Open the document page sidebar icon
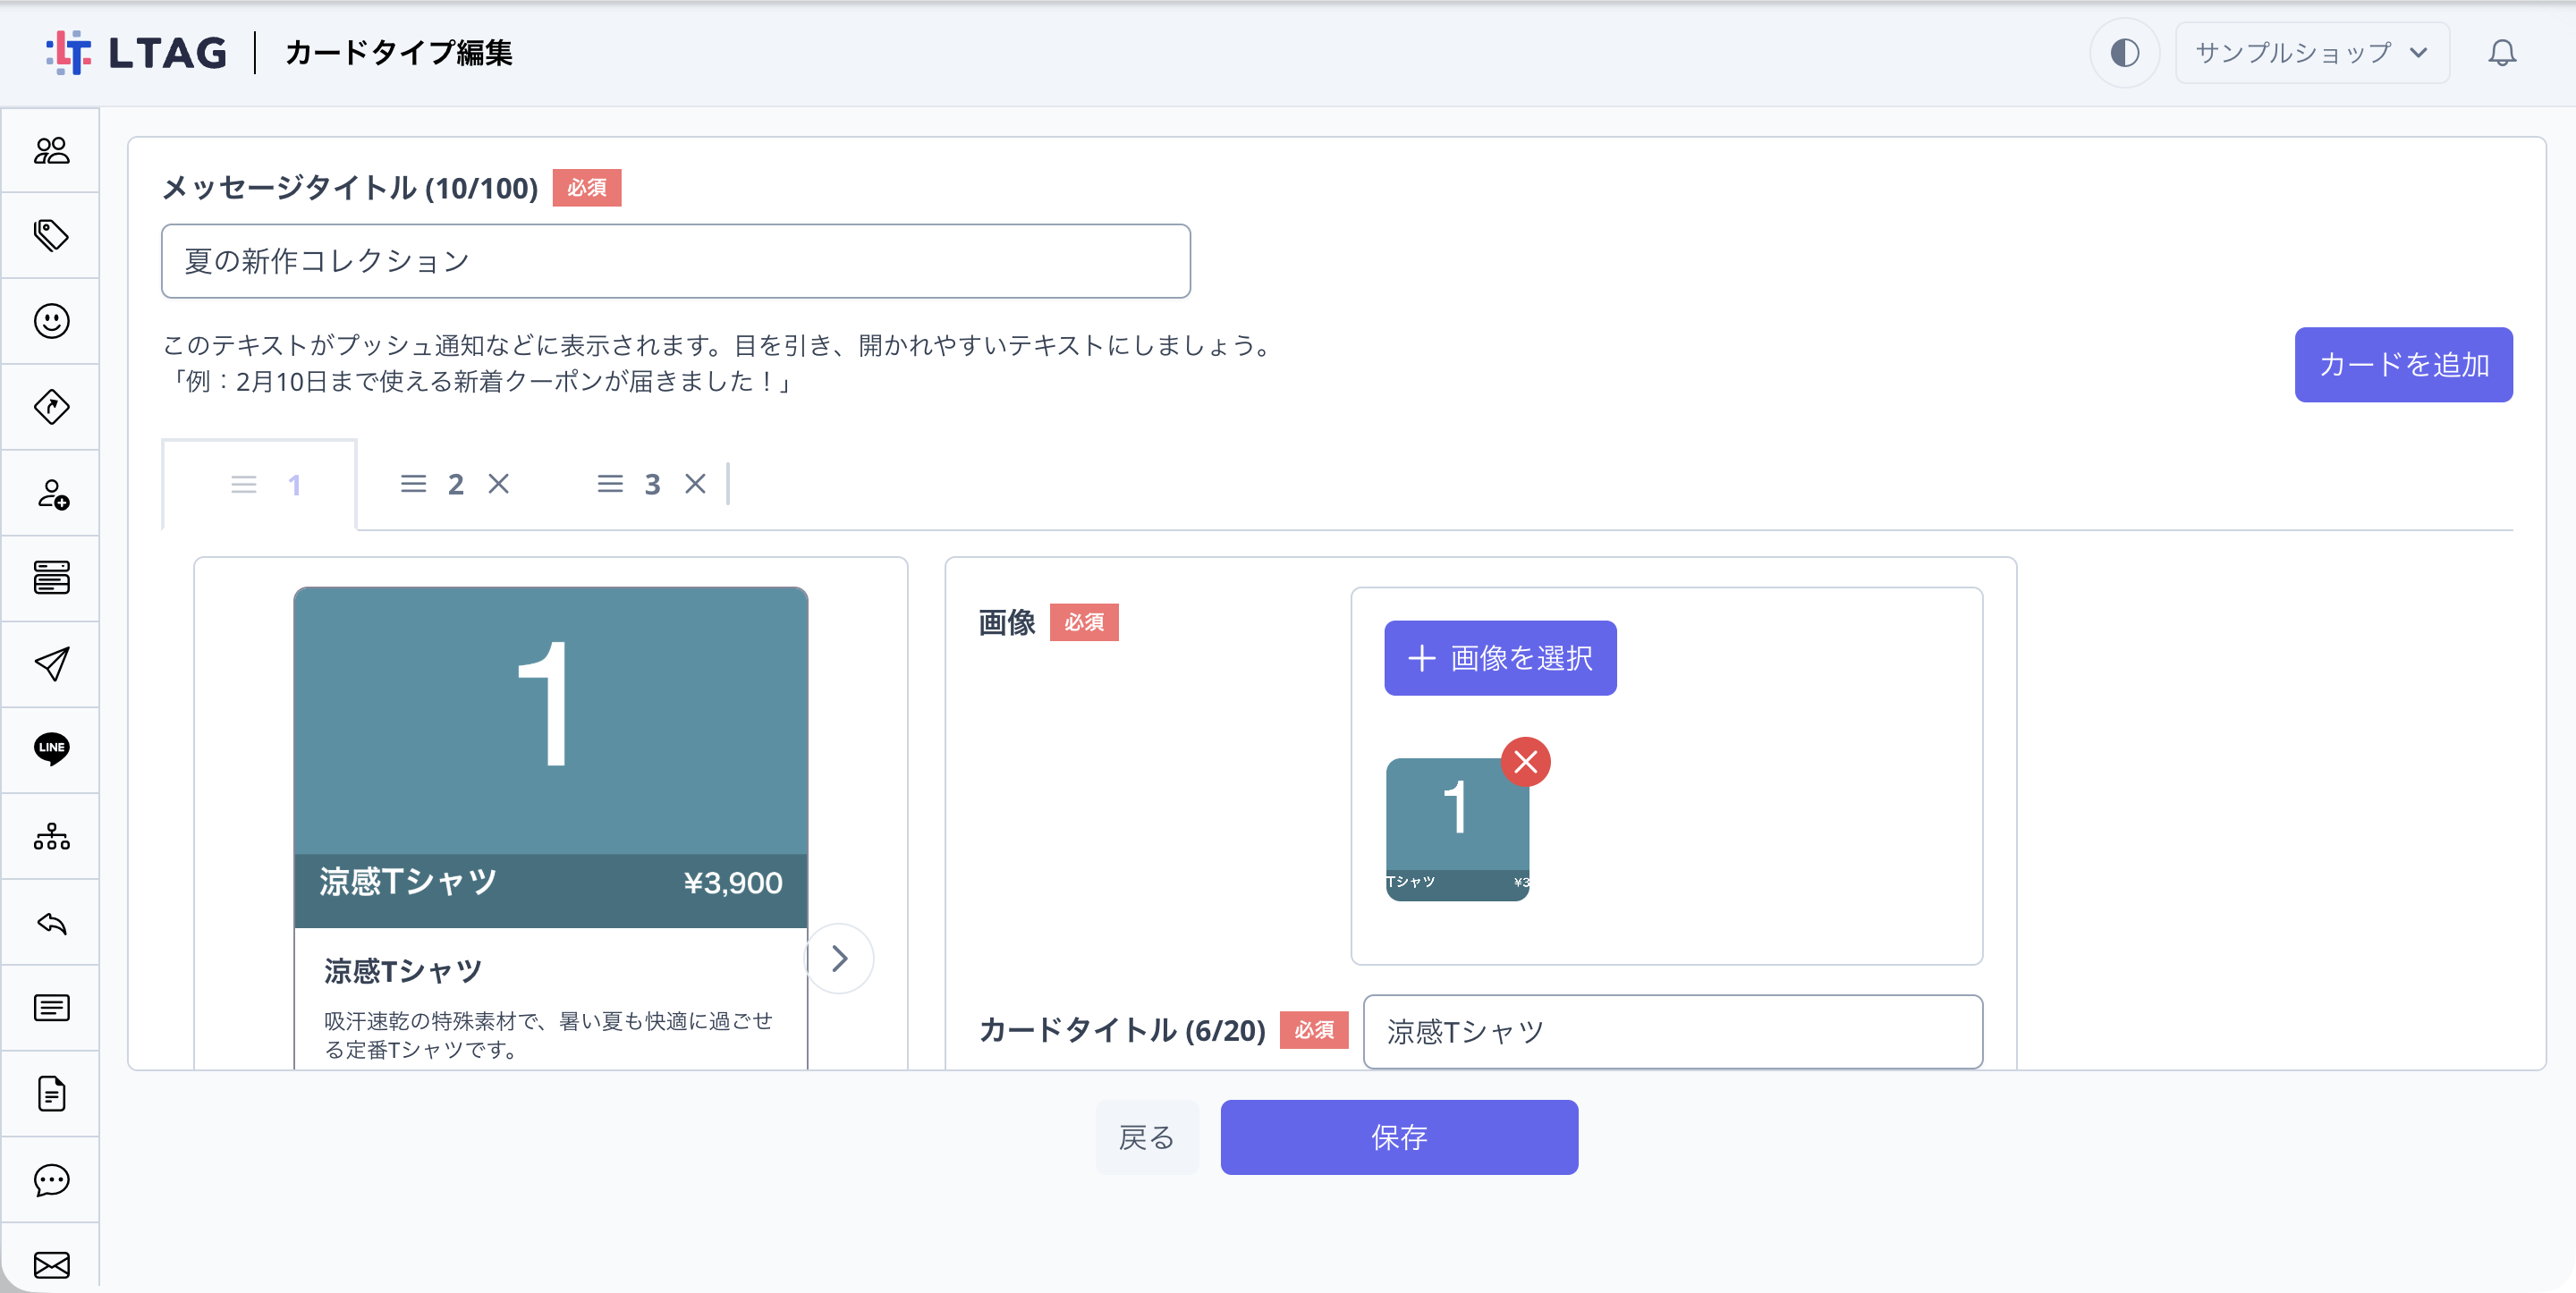Image resolution: width=2576 pixels, height=1293 pixels. click(x=51, y=1094)
